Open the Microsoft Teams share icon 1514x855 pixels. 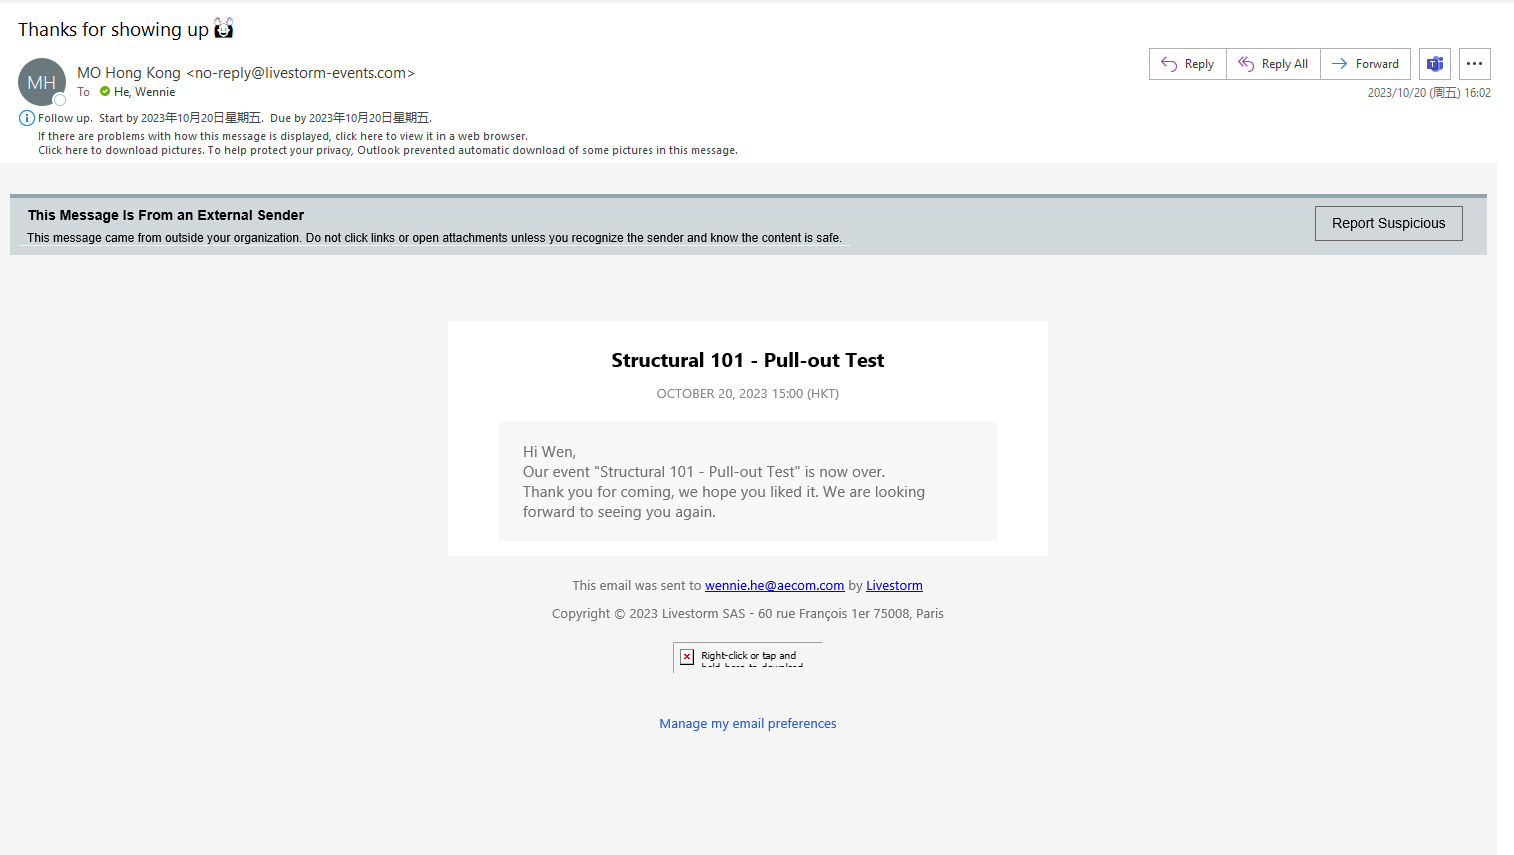[1434, 64]
